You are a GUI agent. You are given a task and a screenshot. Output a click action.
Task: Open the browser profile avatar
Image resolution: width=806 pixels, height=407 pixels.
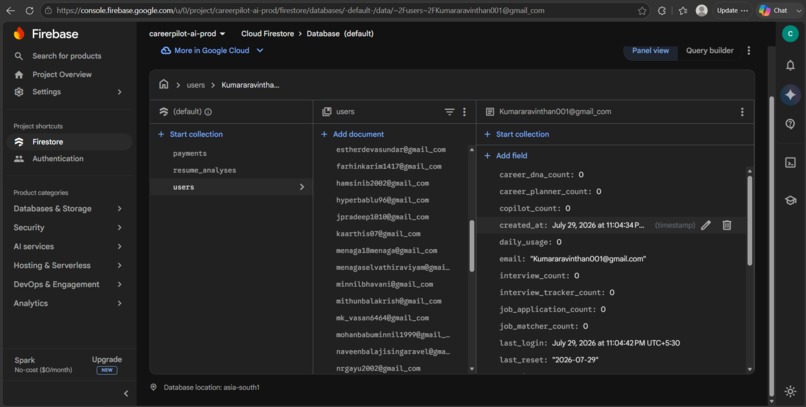point(701,10)
